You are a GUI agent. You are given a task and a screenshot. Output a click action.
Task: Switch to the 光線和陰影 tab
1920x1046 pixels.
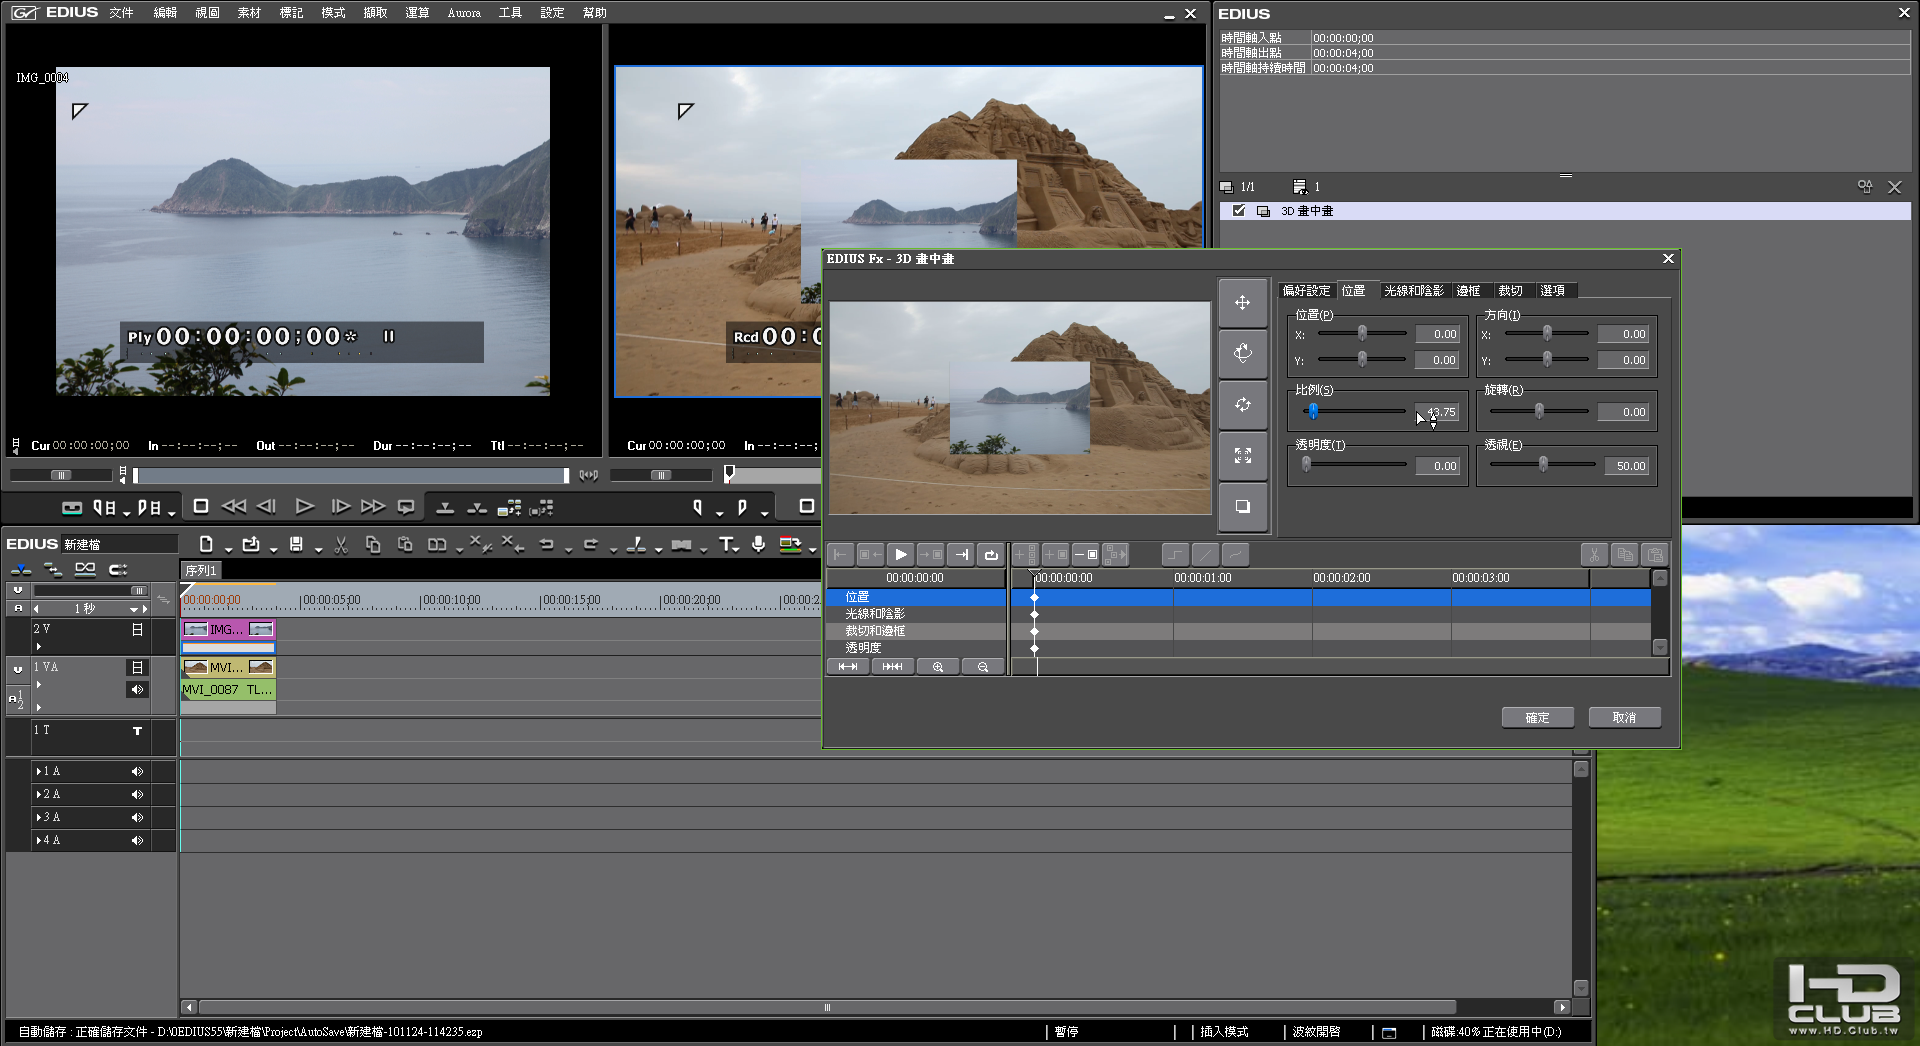[1413, 291]
